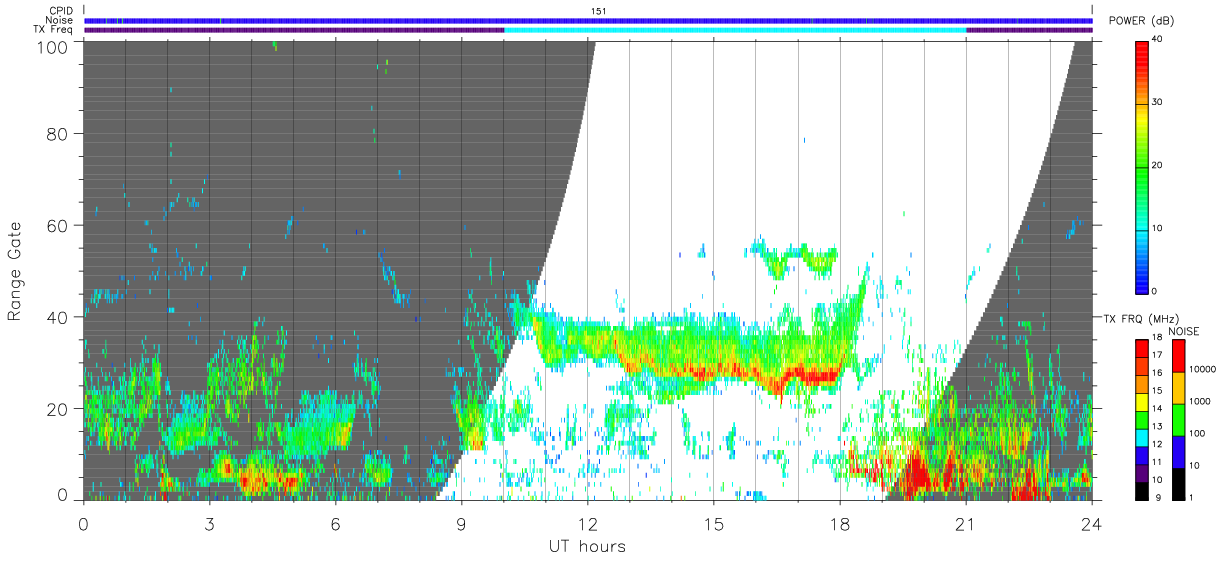Select the cyan swatch in TX FRQ legend
This screenshot has height=567, width=1228.
click(x=1142, y=437)
